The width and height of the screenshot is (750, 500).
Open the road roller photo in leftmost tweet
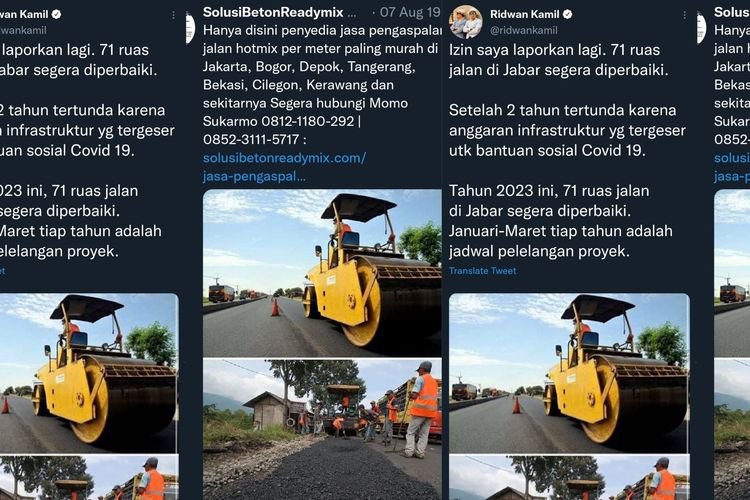point(89,373)
